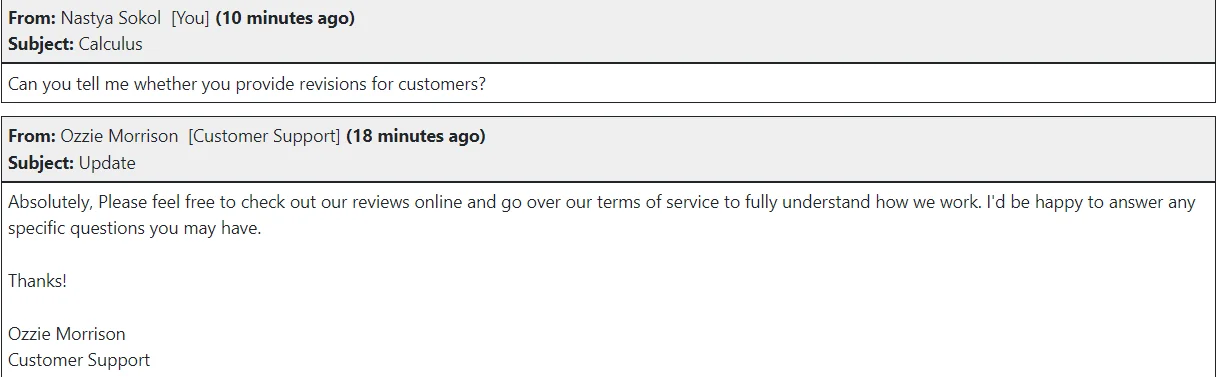The height and width of the screenshot is (377, 1216).
Task: Click the message asking about revisions for customers
Action: point(247,84)
